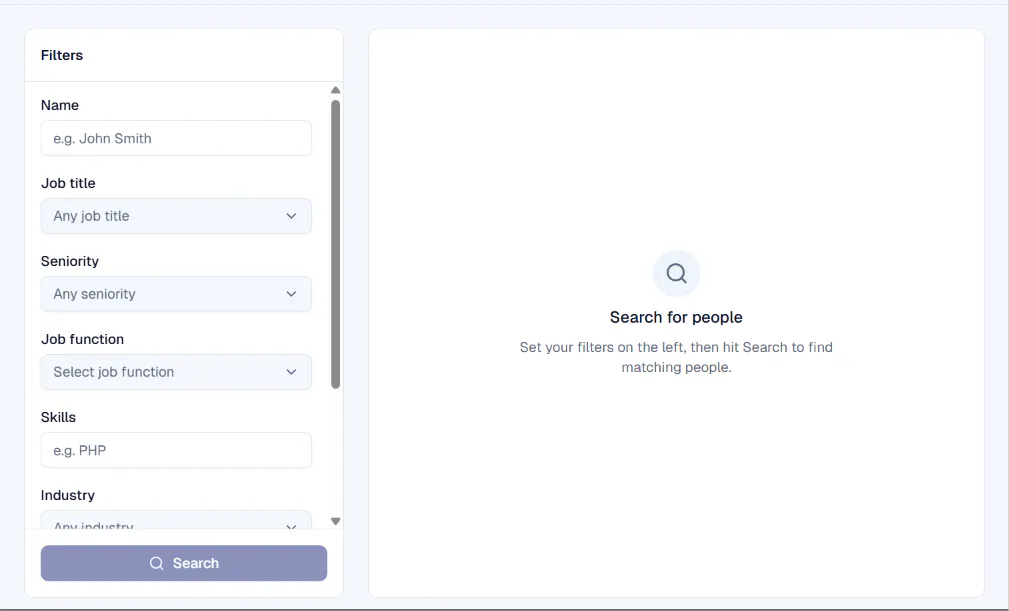Click the Seniority label
This screenshot has width=1009, height=611.
tap(69, 261)
